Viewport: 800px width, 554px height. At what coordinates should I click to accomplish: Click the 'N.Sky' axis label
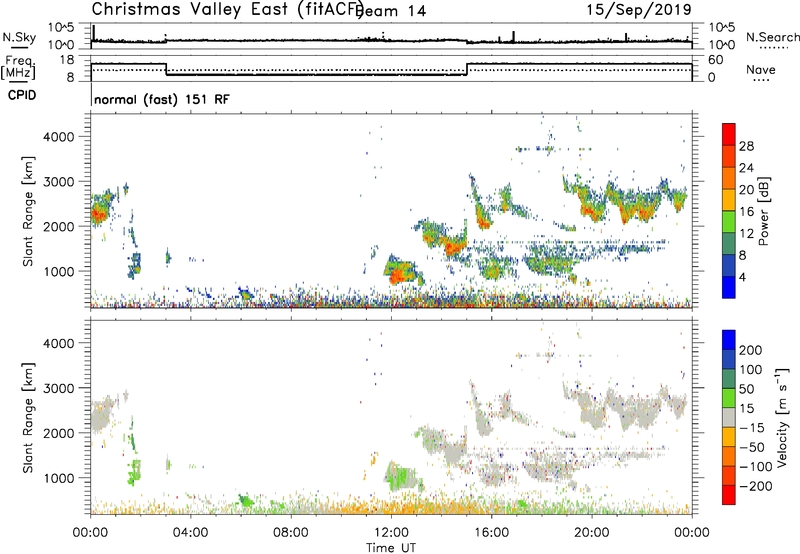(x=19, y=37)
